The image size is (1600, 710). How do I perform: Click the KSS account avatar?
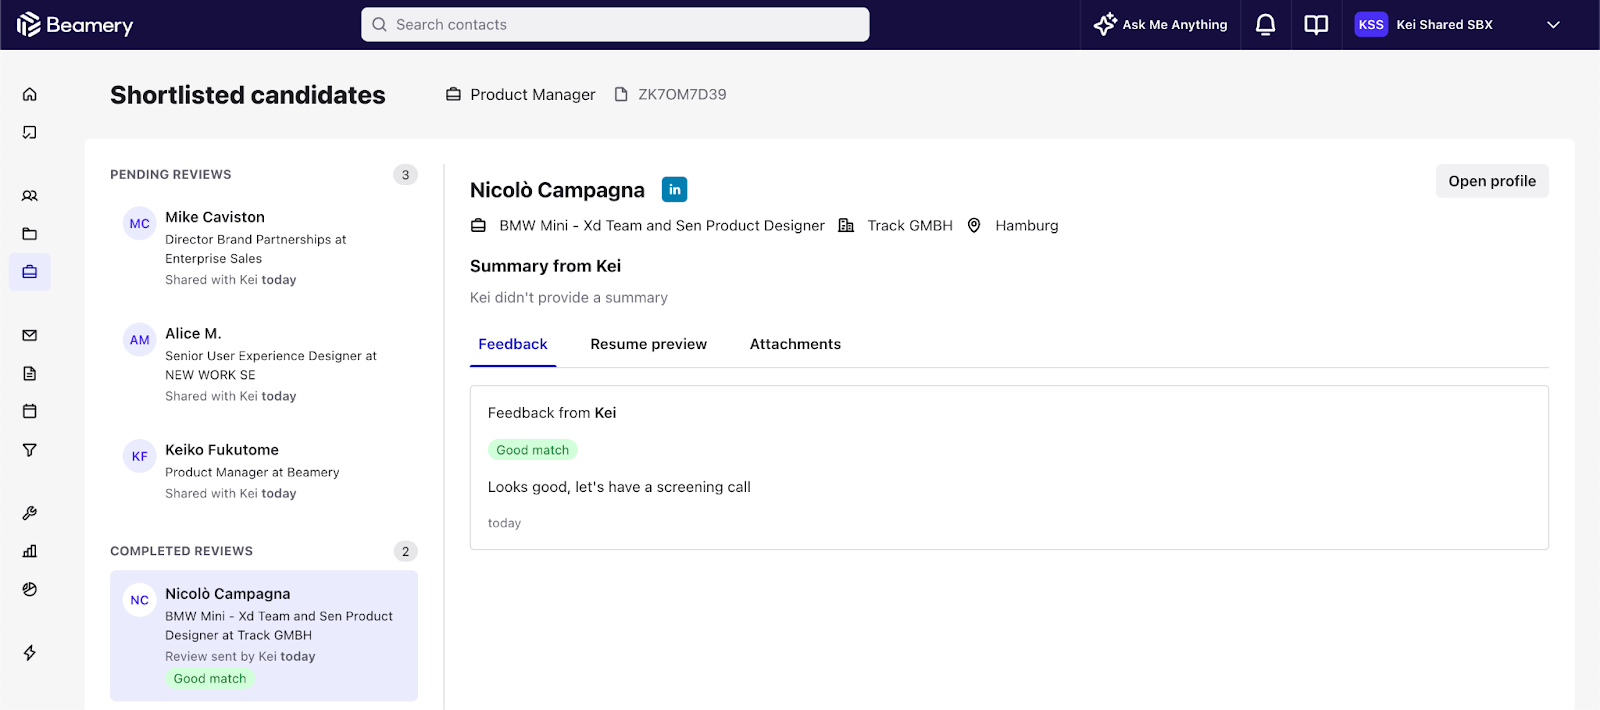tap(1371, 25)
